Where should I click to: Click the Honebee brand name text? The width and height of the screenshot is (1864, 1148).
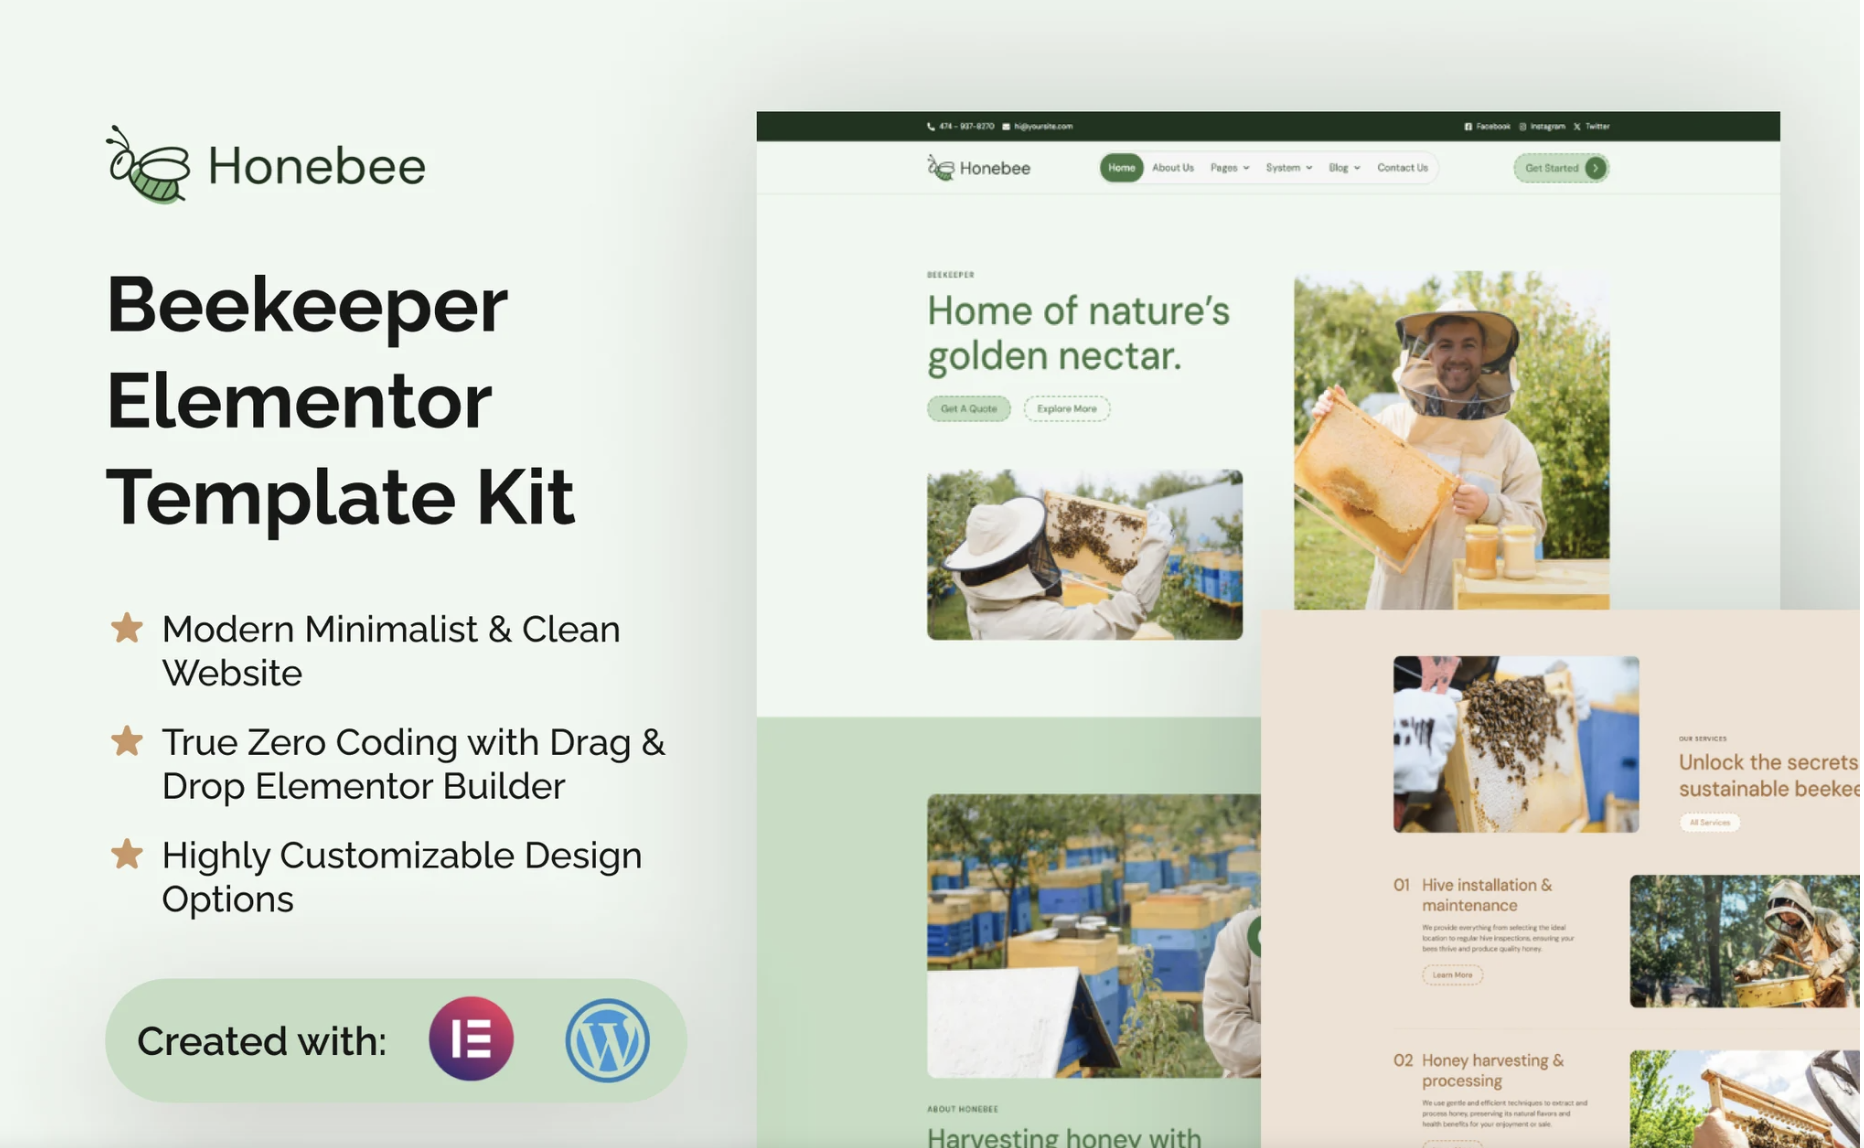[x=316, y=166]
